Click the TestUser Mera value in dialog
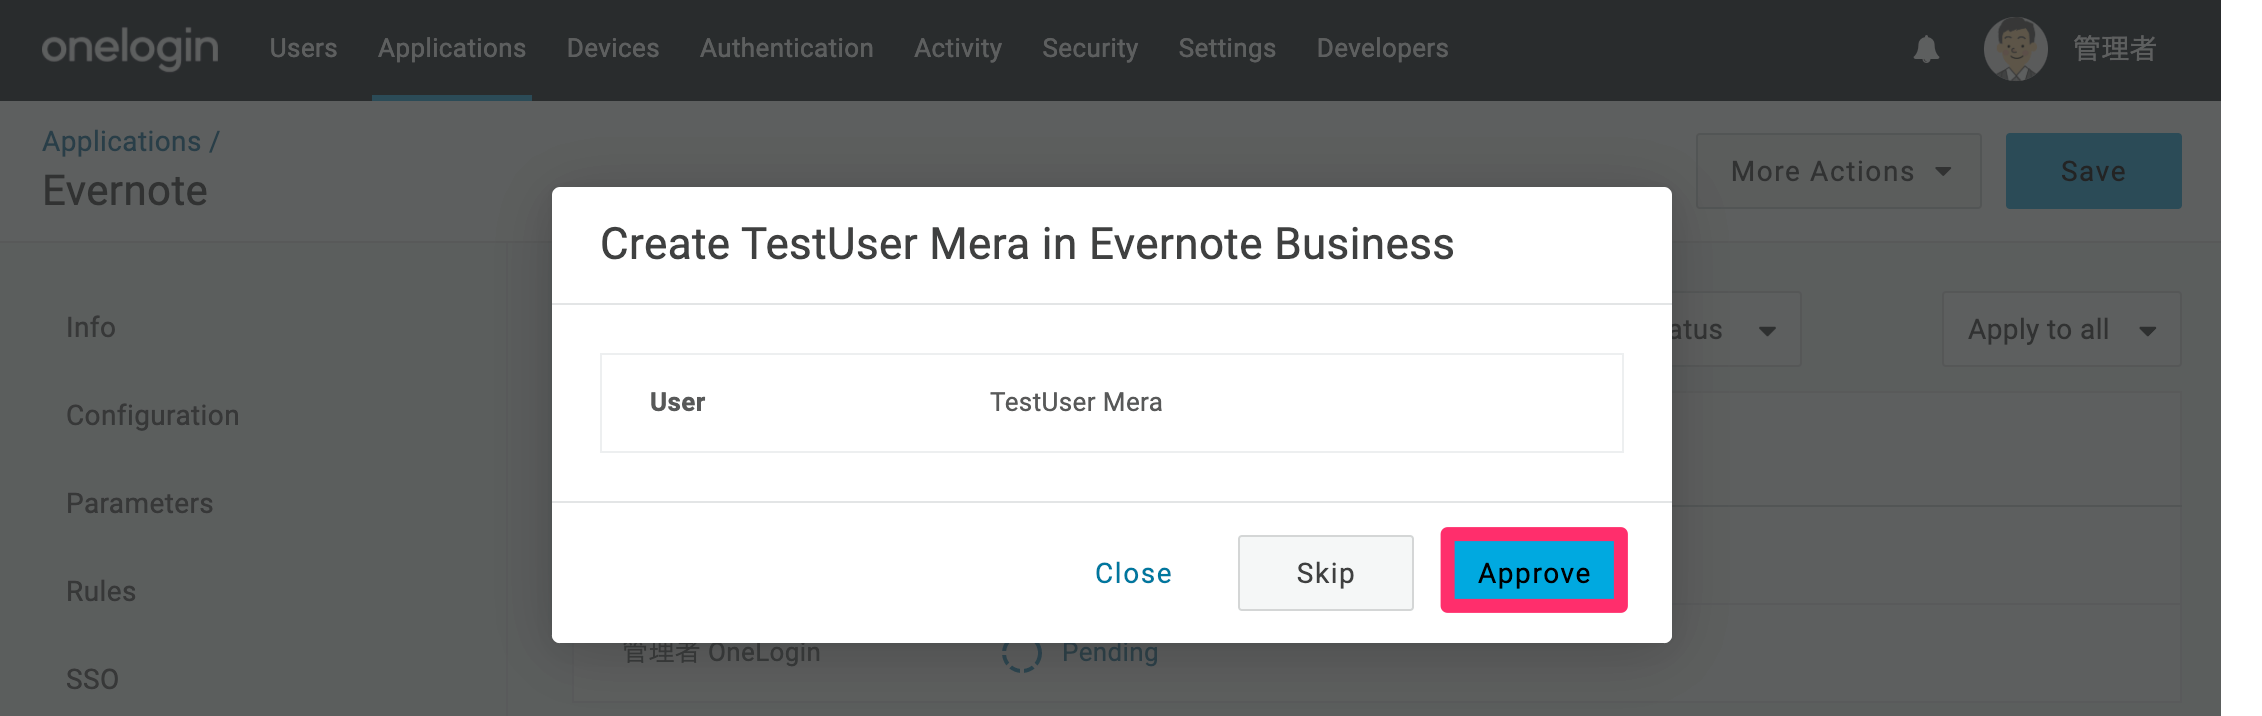The height and width of the screenshot is (716, 2262). pos(1076,402)
